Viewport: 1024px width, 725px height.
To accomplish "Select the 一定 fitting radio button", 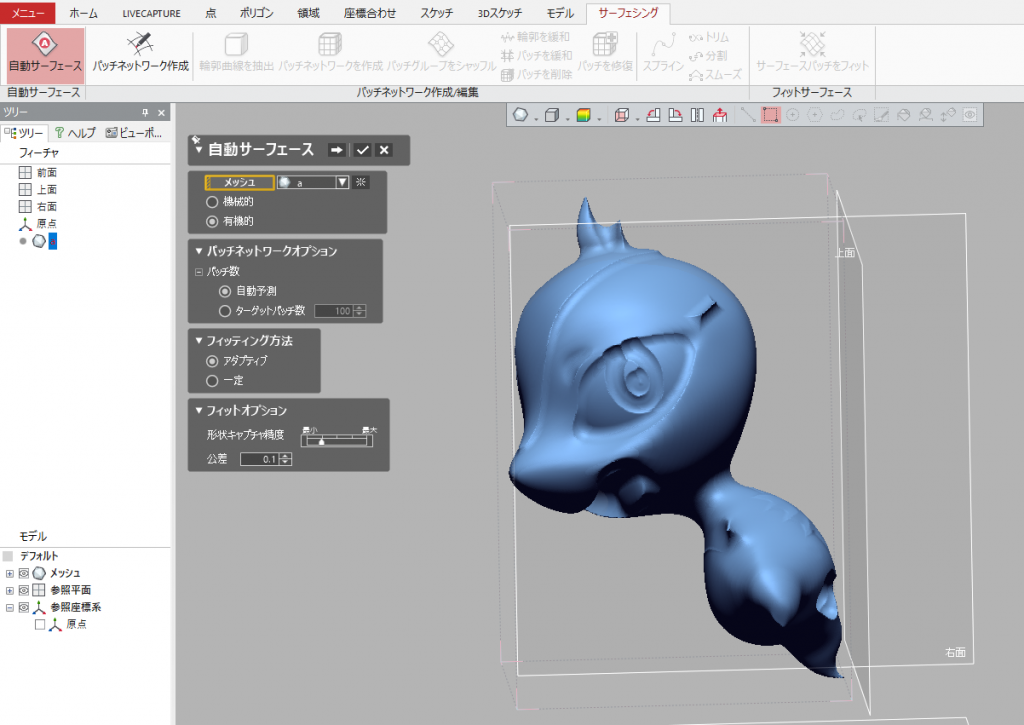I will pos(212,380).
